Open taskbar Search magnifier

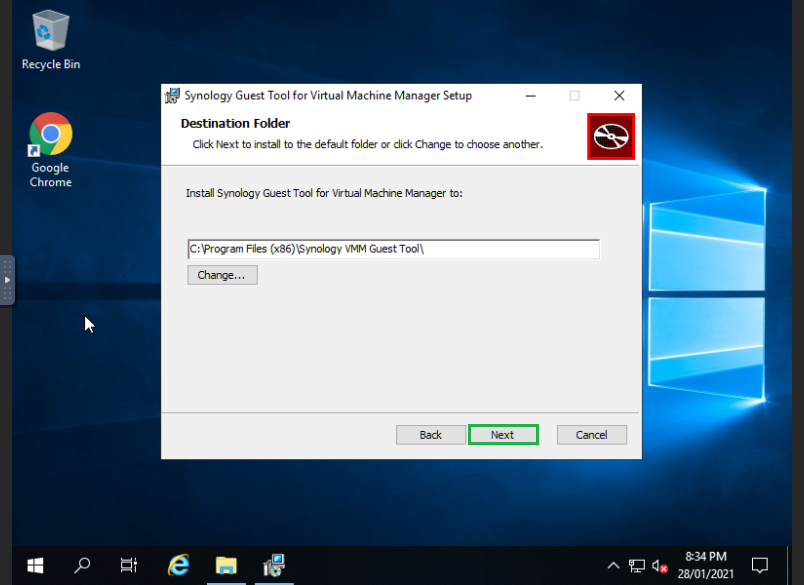83,565
